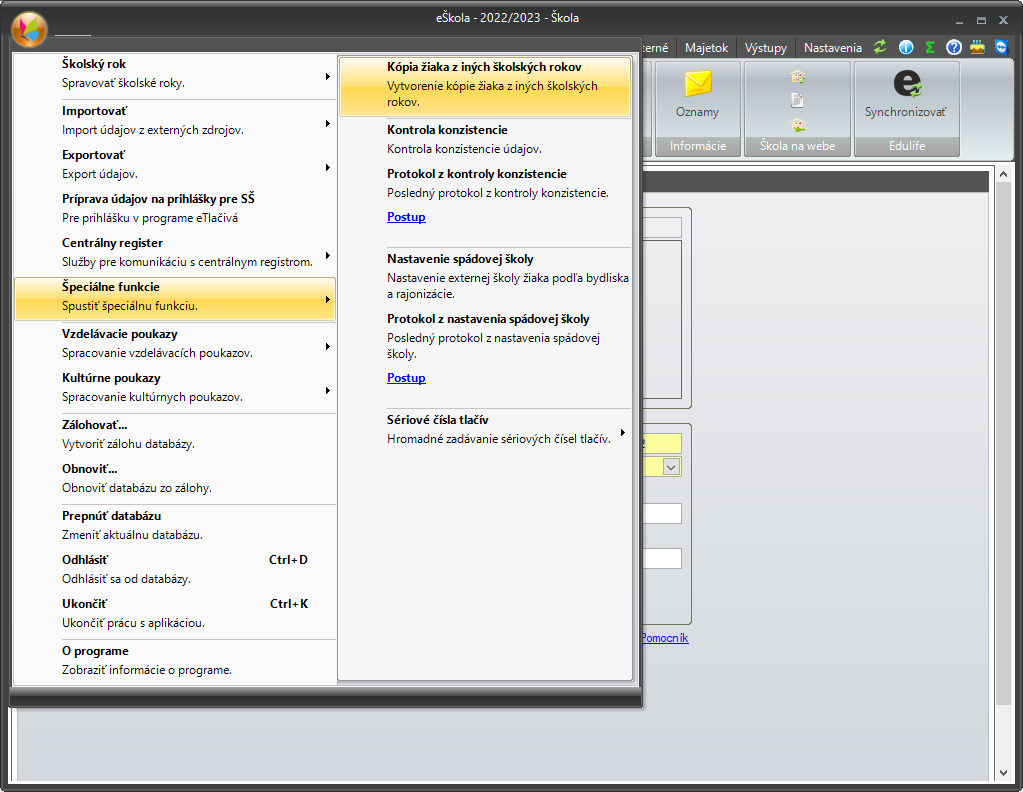Click the green refresh arrows icon
Viewport: 1023px width, 792px height.
tap(880, 47)
